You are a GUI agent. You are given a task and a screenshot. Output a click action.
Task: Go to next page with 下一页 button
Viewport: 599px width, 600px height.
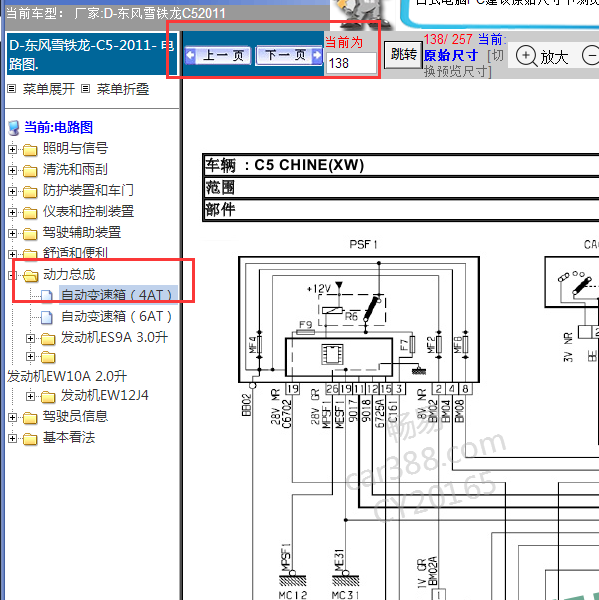pos(289,56)
